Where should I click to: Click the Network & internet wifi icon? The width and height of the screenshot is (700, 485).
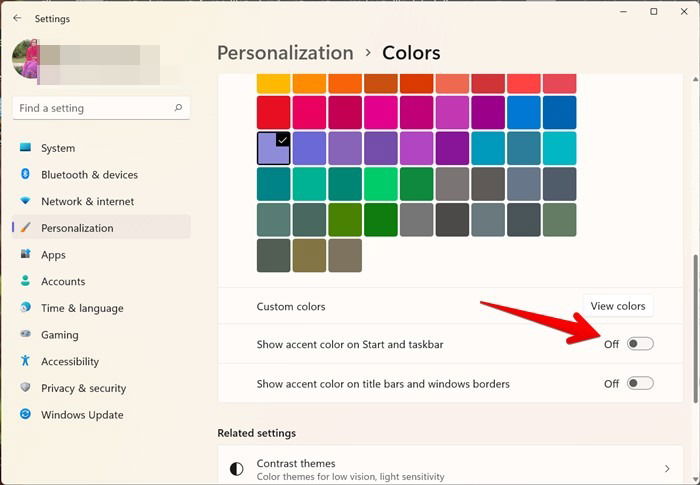[x=25, y=201]
